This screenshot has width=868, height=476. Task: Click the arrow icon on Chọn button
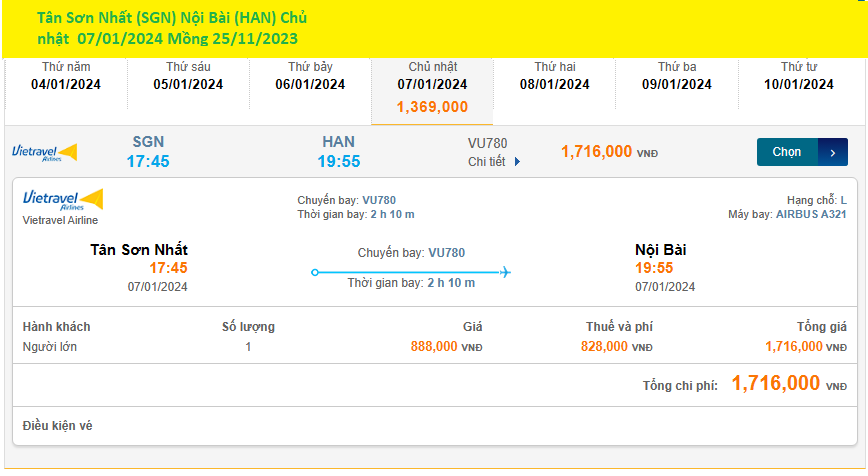coord(833,152)
